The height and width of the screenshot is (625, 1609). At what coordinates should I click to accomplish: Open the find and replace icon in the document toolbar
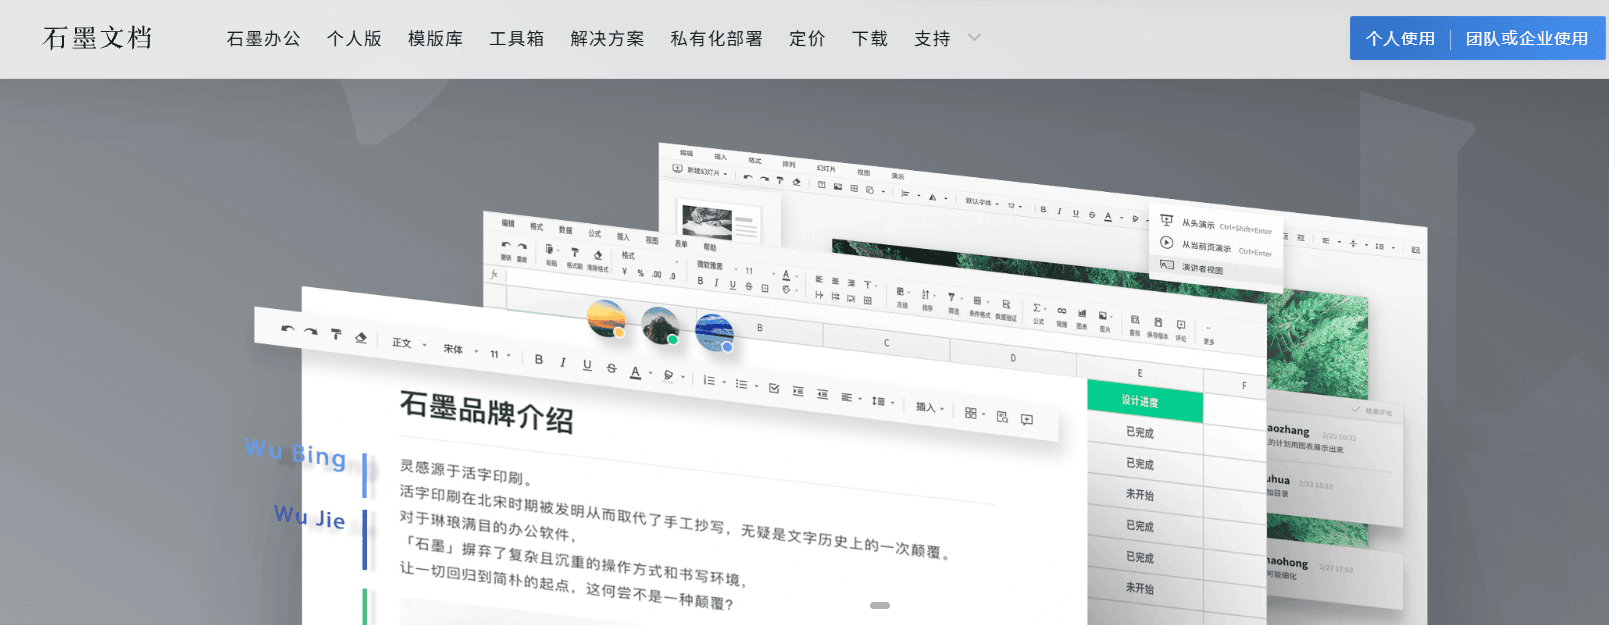click(x=1002, y=417)
